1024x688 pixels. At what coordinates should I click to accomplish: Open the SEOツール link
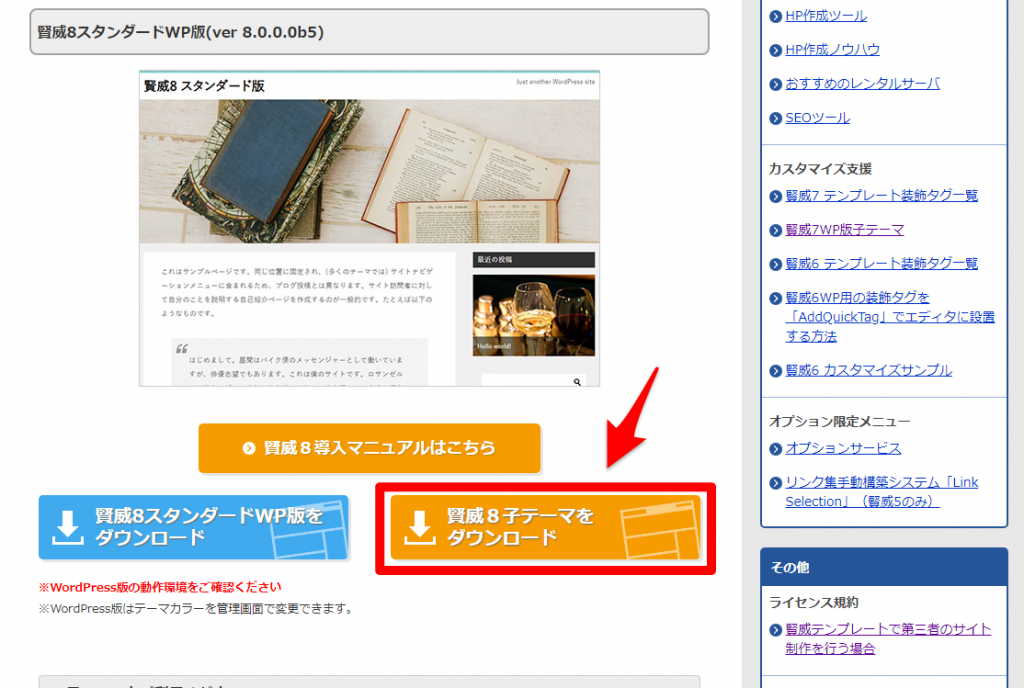pyautogui.click(x=818, y=117)
